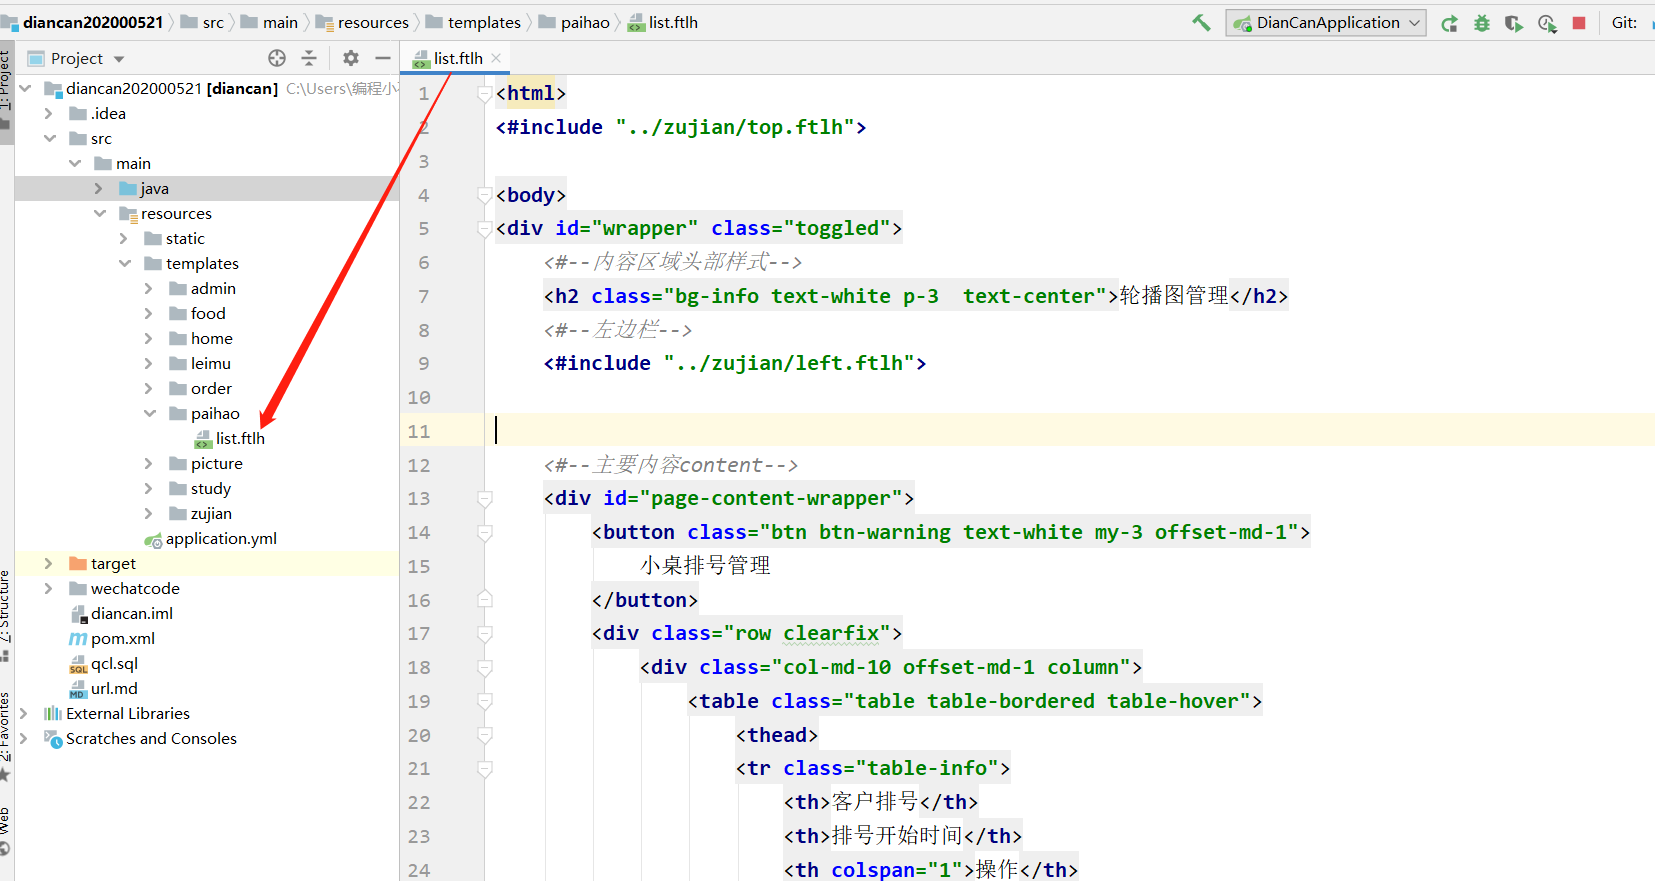Collapse the templates folder

tap(124, 263)
